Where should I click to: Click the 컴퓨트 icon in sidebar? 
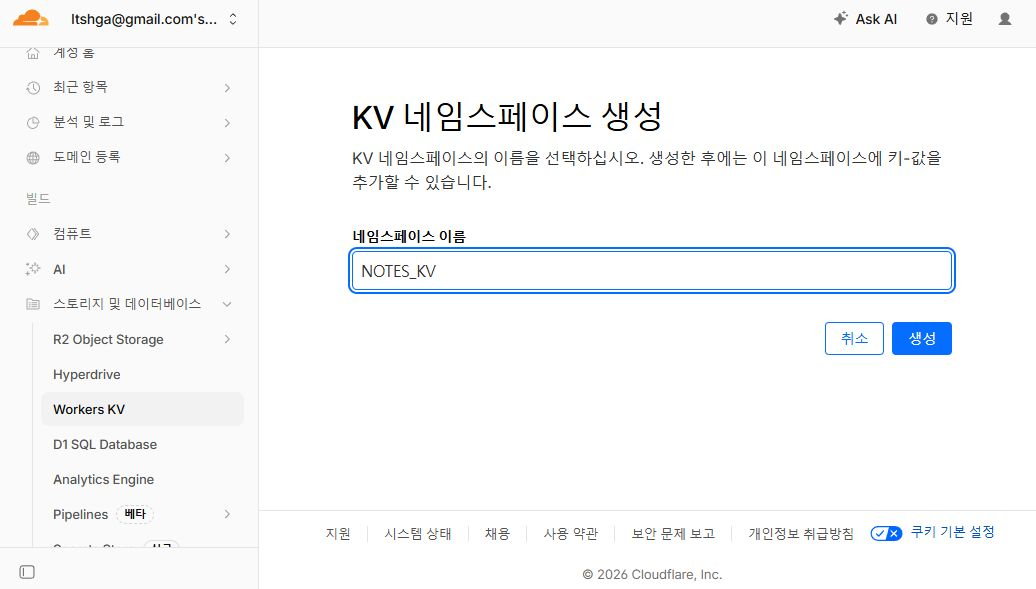coord(33,234)
